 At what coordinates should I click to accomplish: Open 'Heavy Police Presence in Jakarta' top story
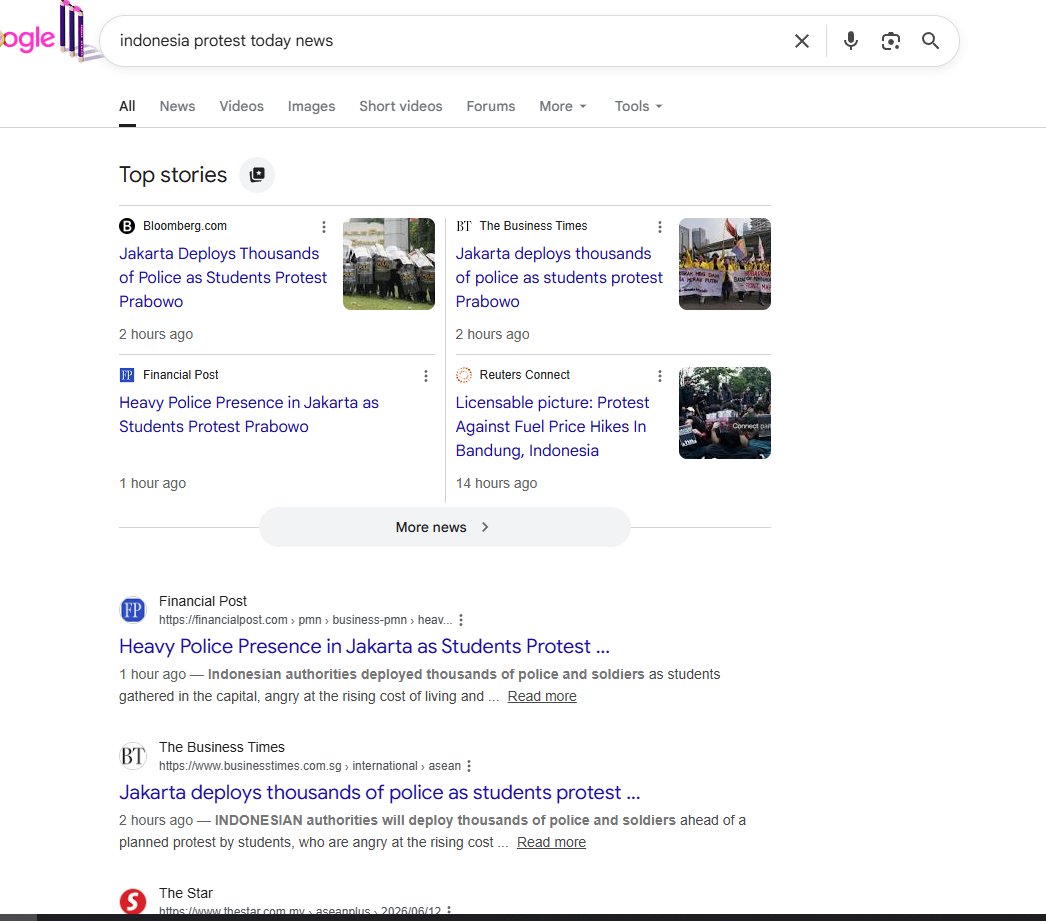pyautogui.click(x=249, y=415)
